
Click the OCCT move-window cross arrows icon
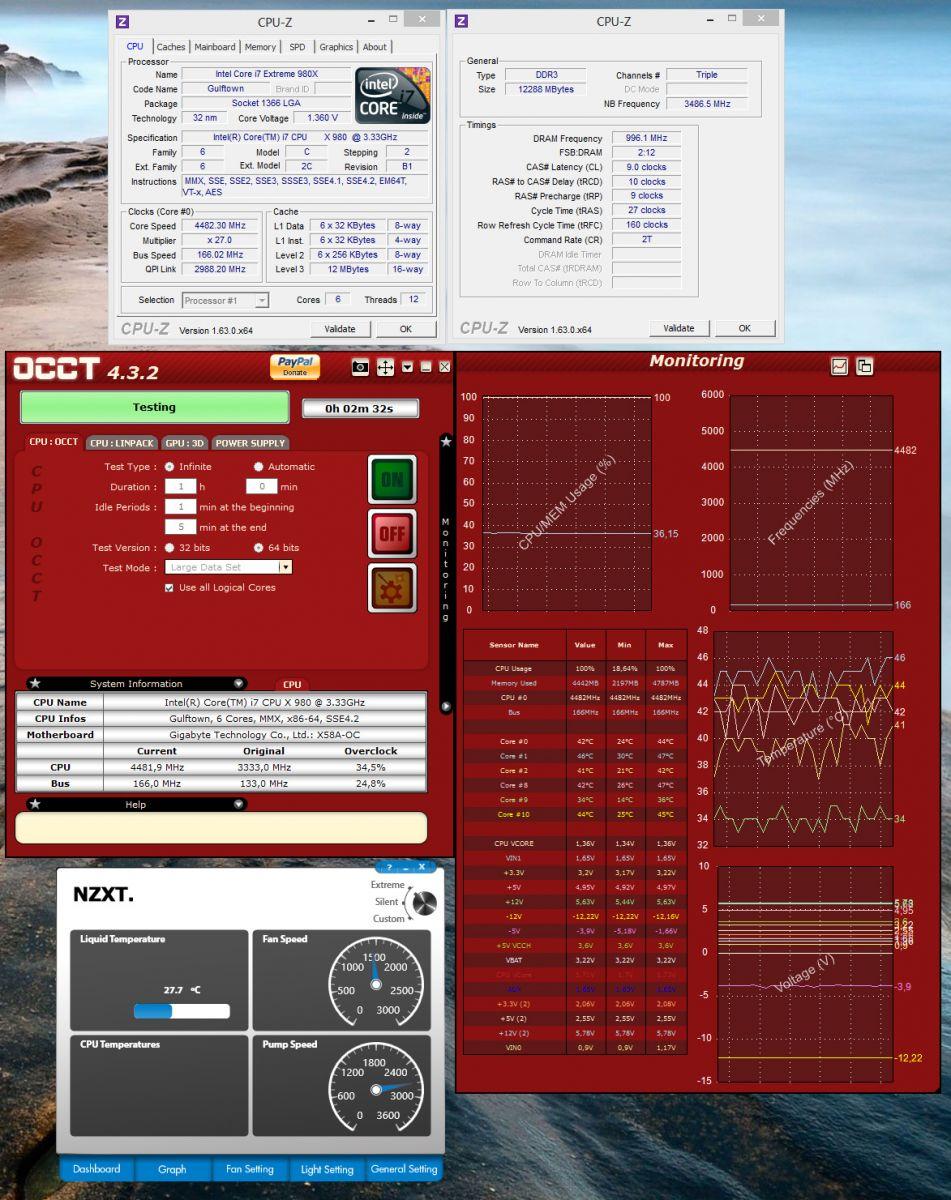pyautogui.click(x=385, y=368)
